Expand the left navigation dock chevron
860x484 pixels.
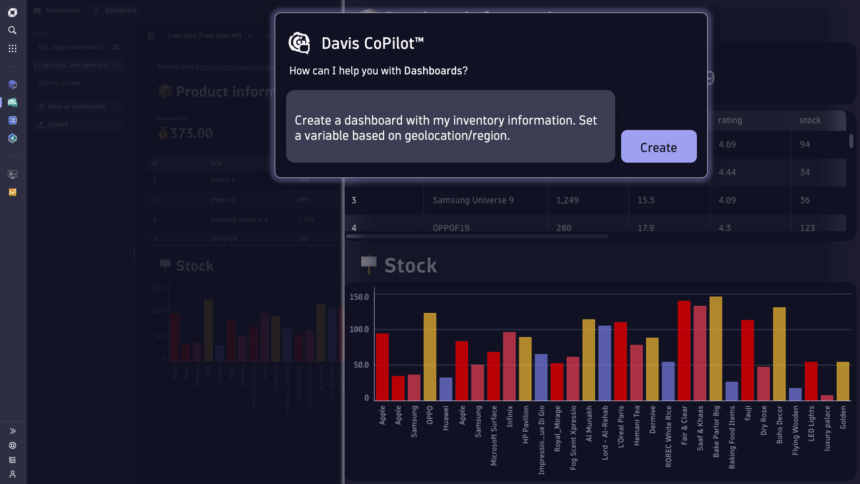[13, 431]
